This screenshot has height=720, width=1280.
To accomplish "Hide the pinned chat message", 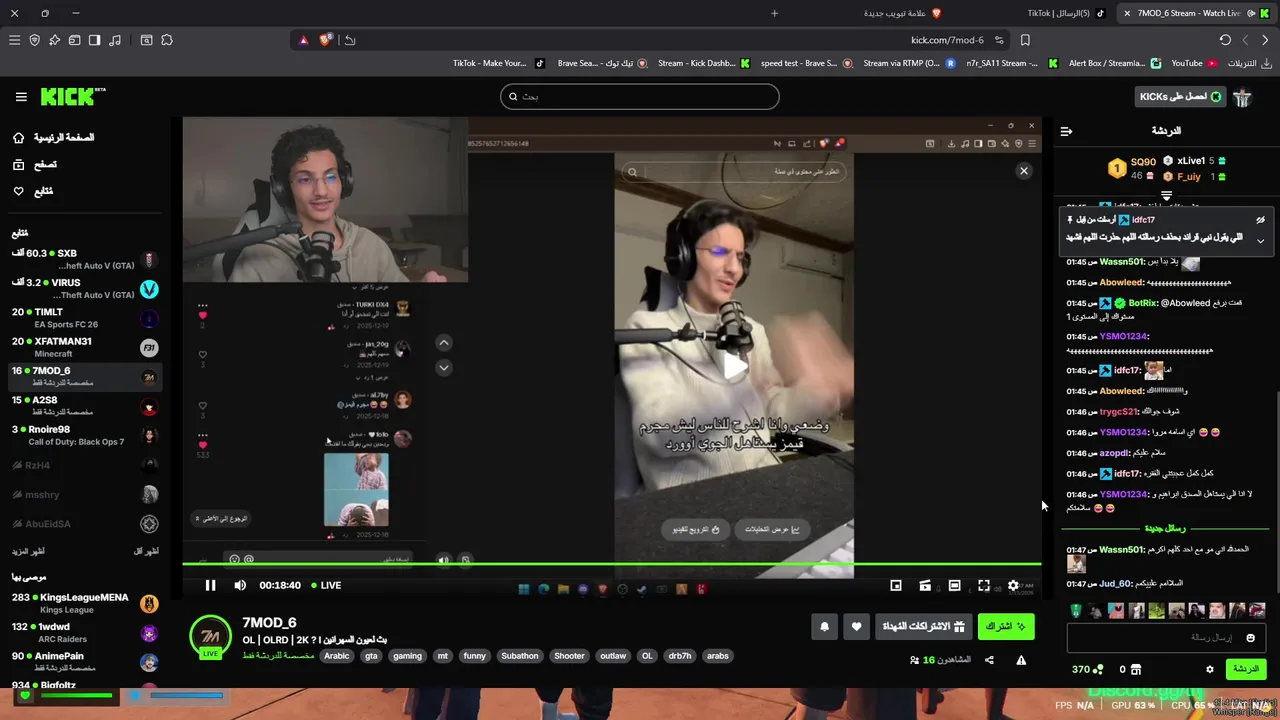I will 1260,220.
